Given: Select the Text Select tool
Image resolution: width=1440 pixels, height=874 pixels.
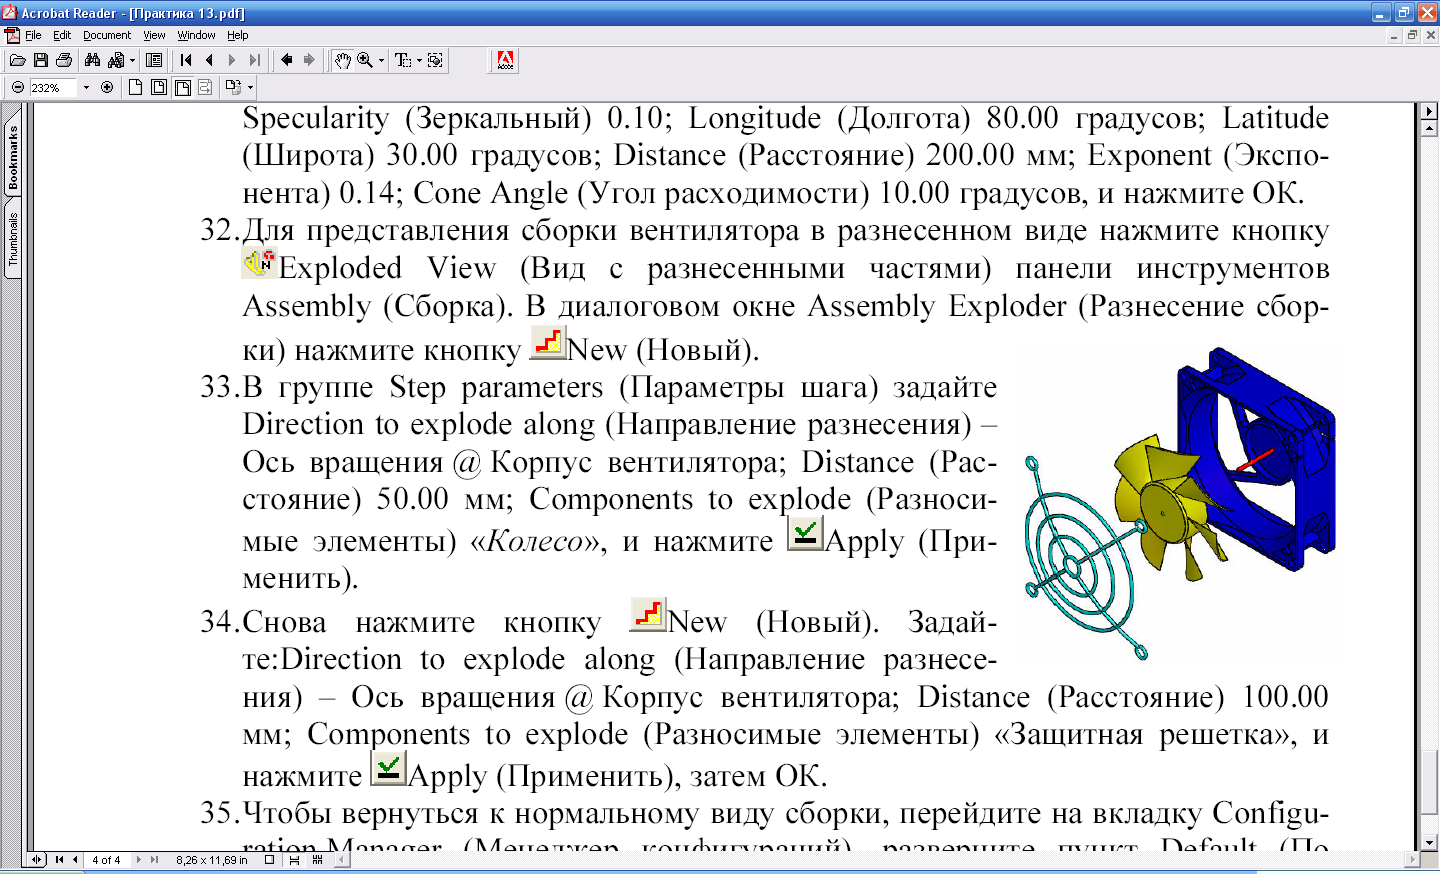Looking at the screenshot, I should 403,61.
